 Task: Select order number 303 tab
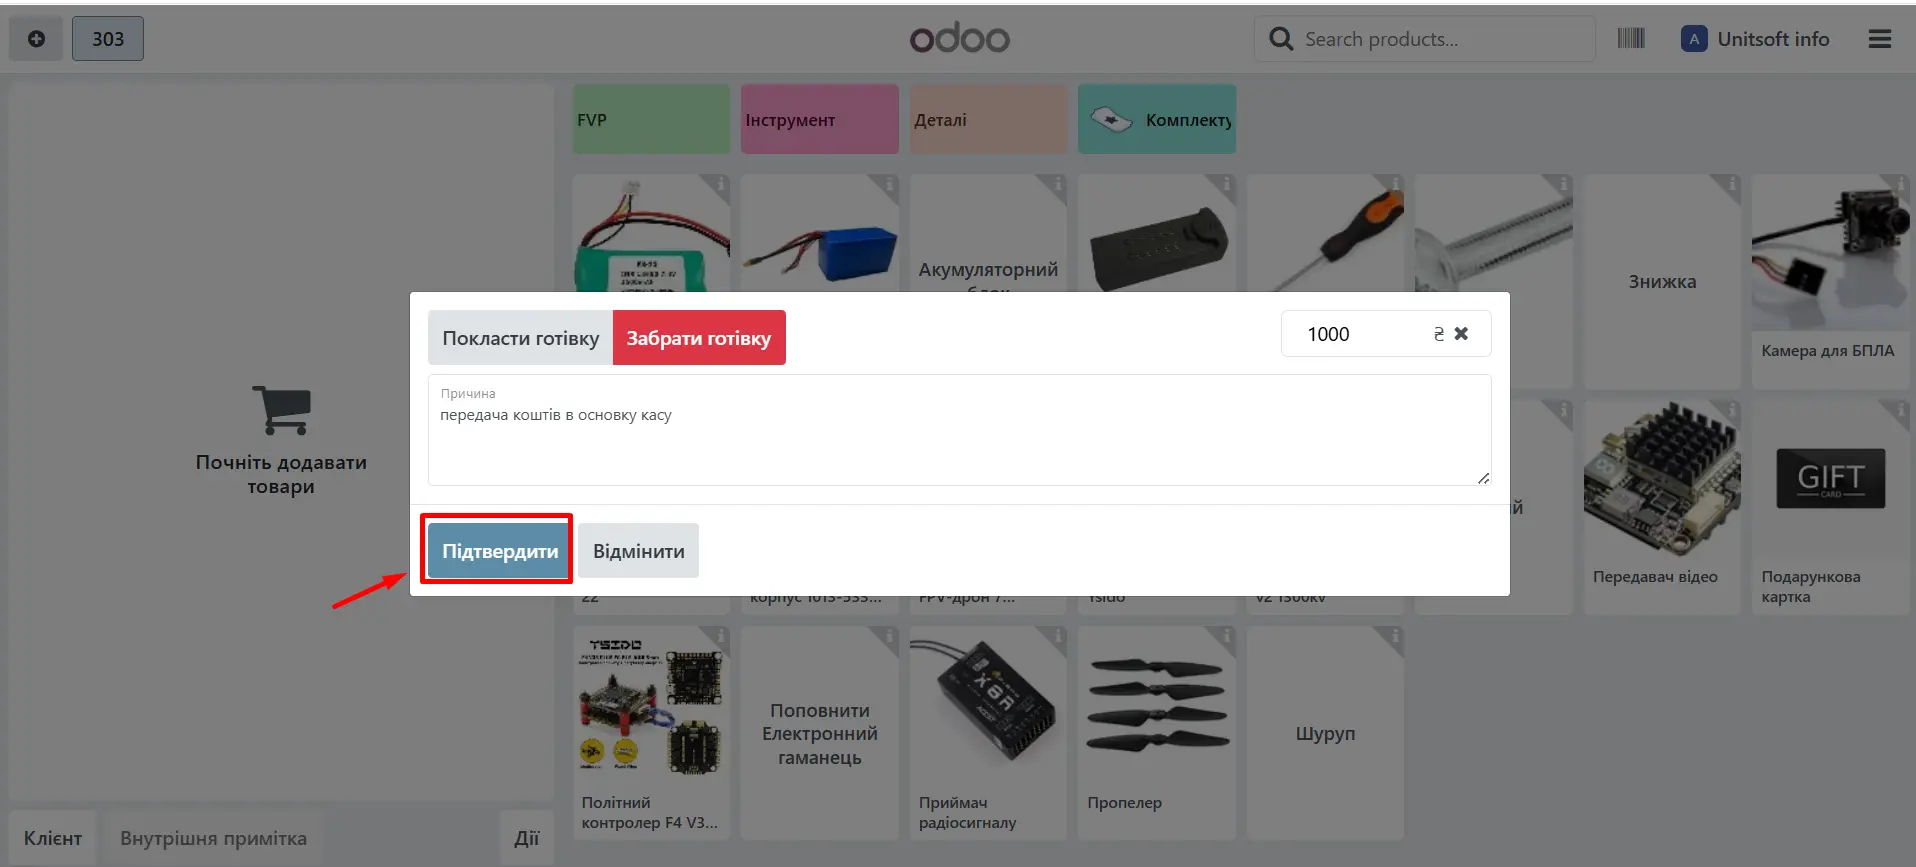[x=108, y=39]
